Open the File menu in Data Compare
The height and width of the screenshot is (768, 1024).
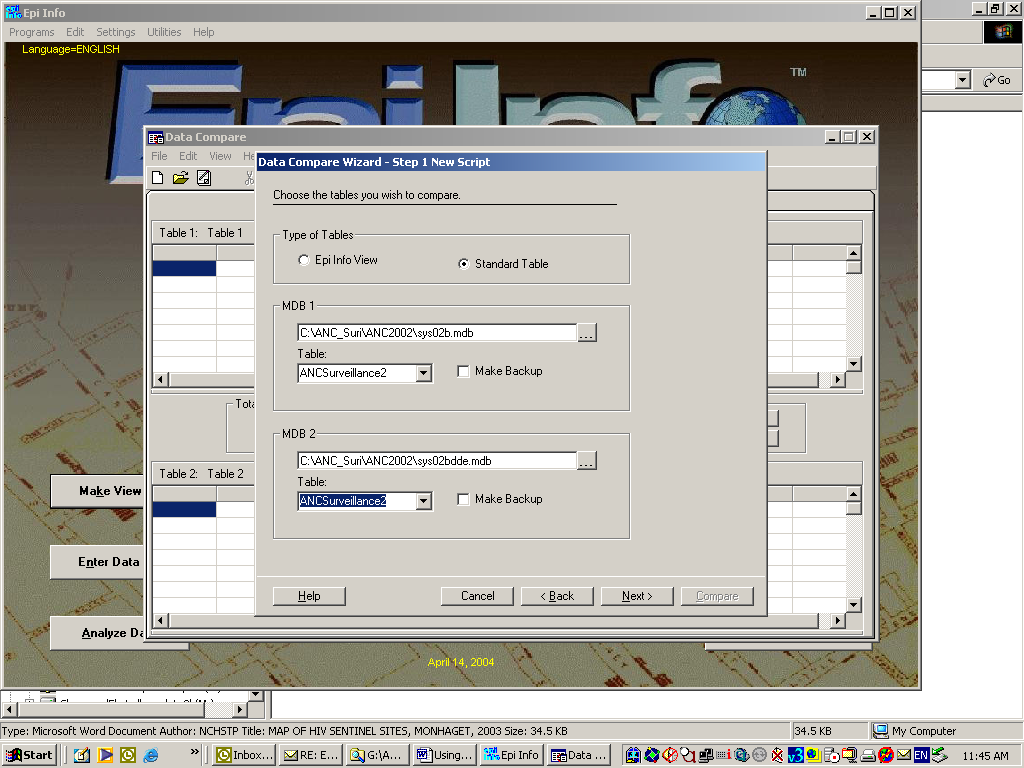[159, 156]
